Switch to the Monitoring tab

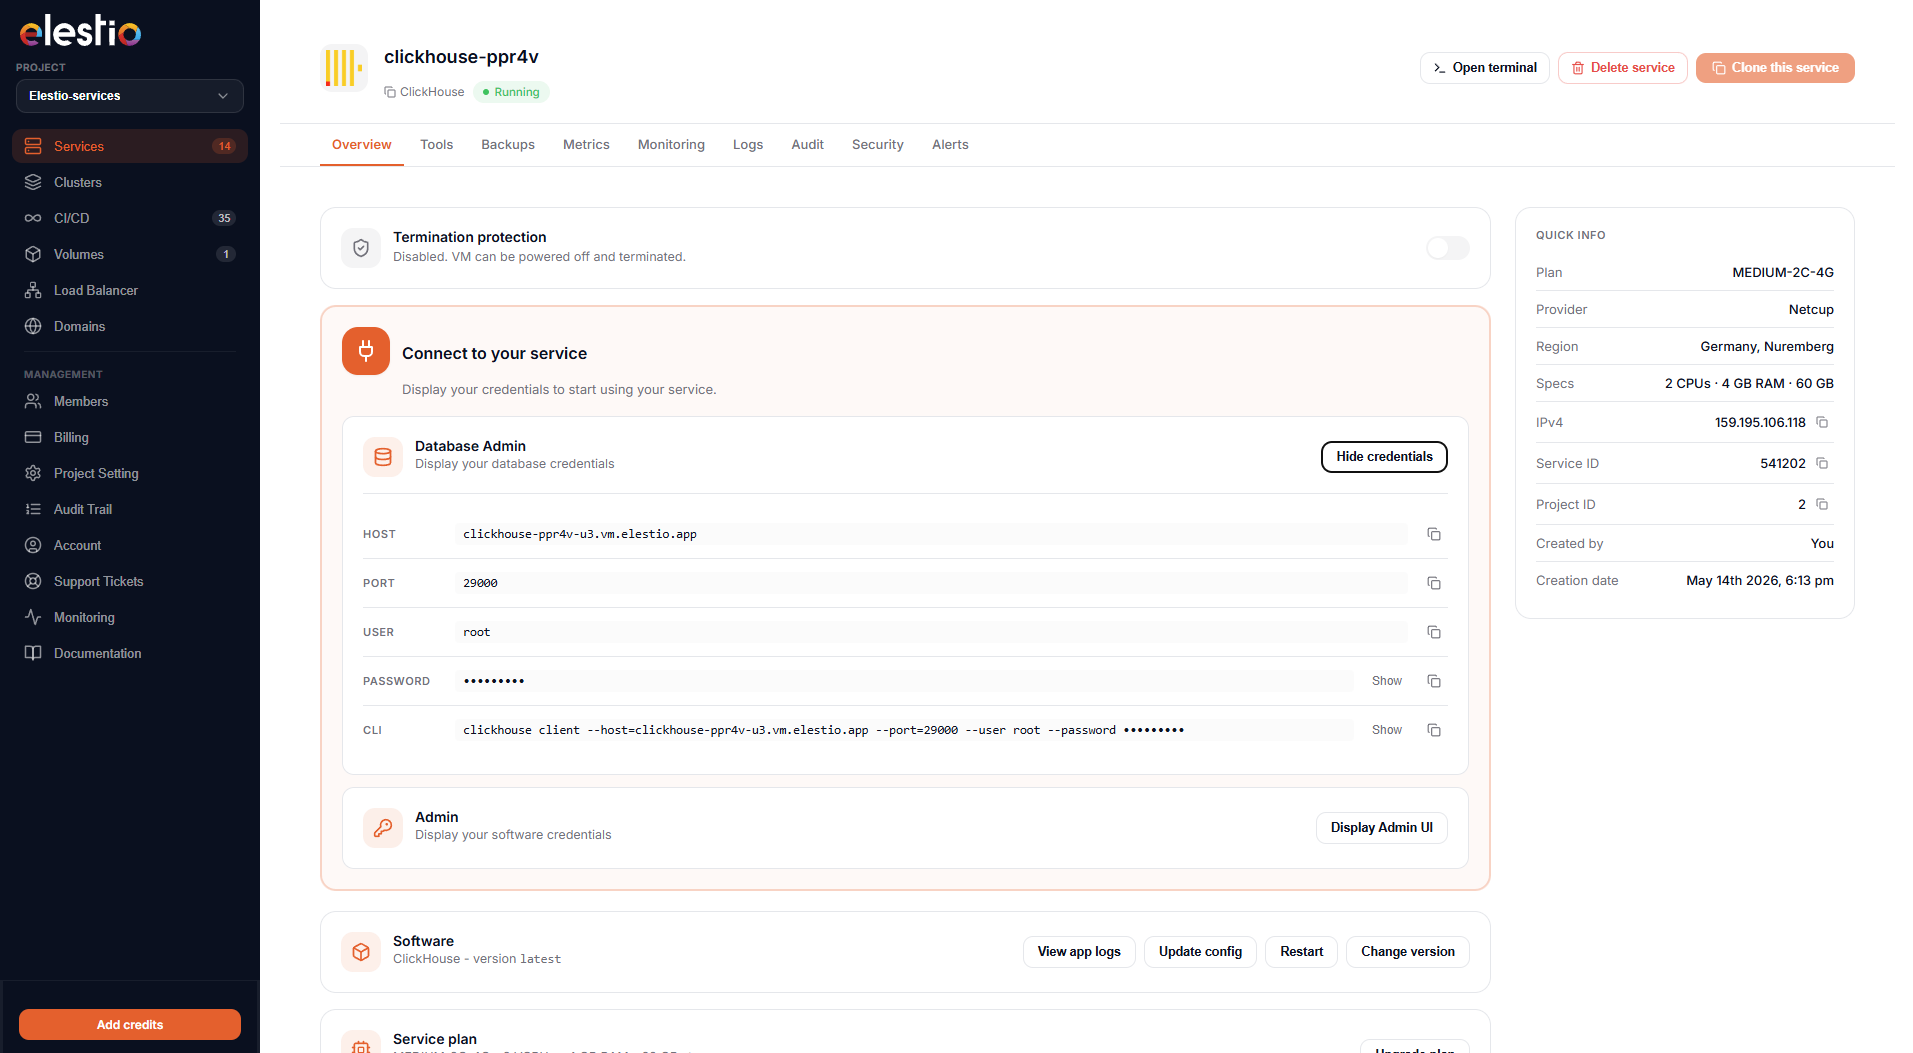(x=671, y=145)
